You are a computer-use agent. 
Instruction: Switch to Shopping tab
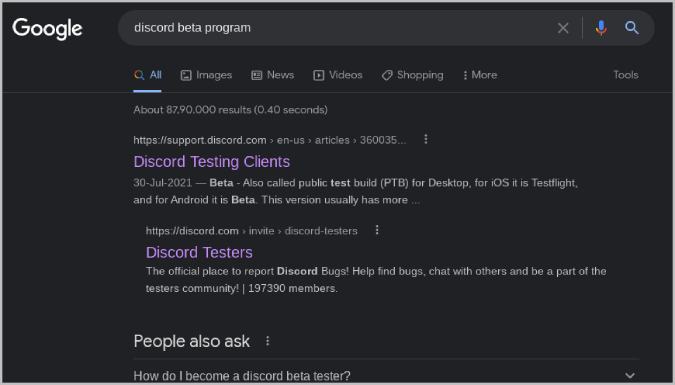412,75
